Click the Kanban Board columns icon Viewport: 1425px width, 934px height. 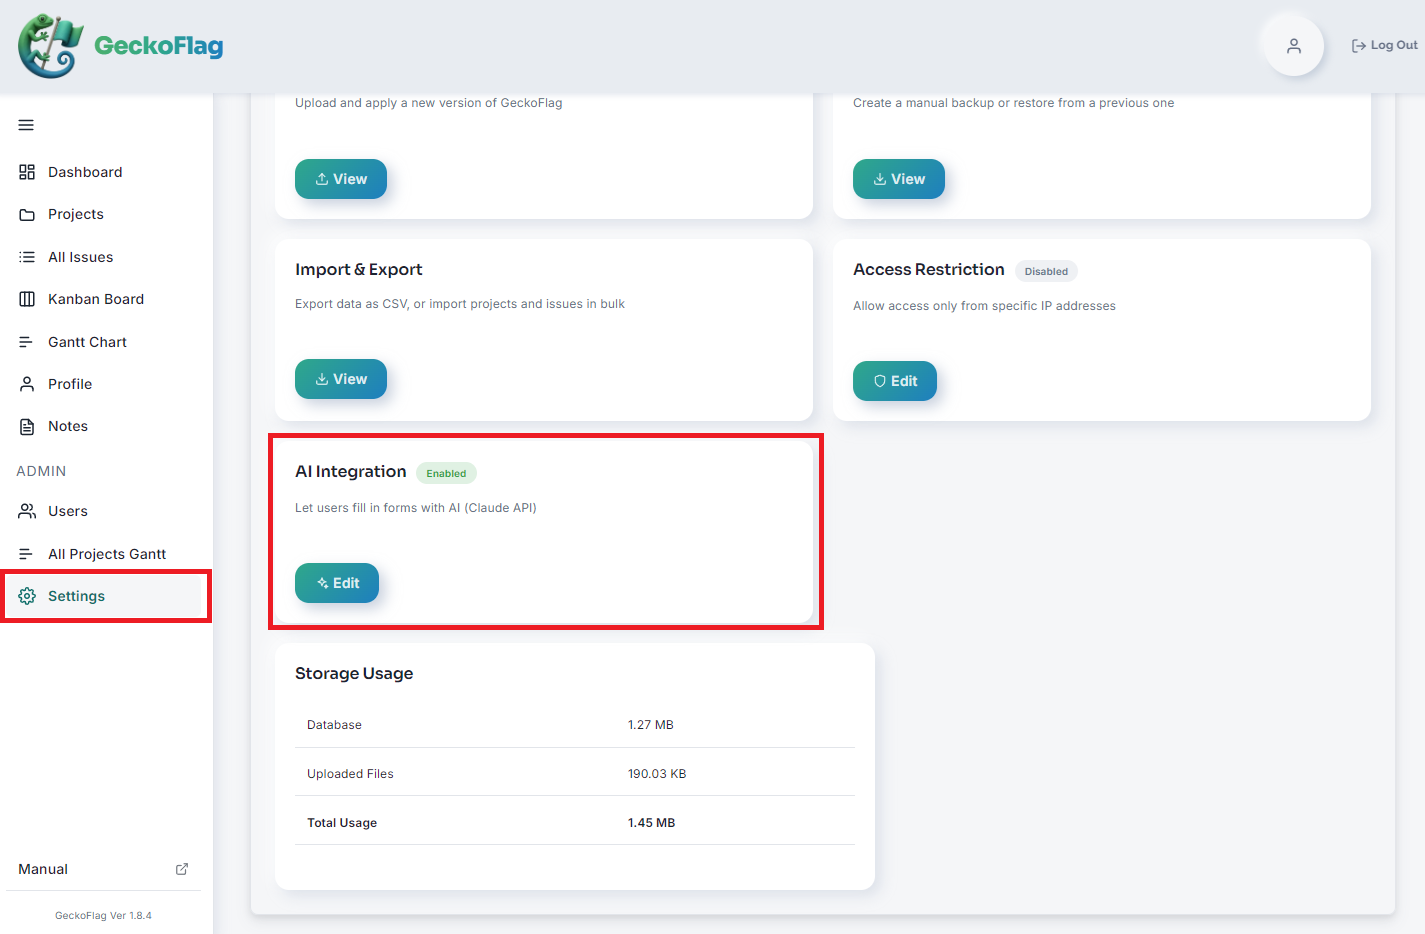coord(27,299)
